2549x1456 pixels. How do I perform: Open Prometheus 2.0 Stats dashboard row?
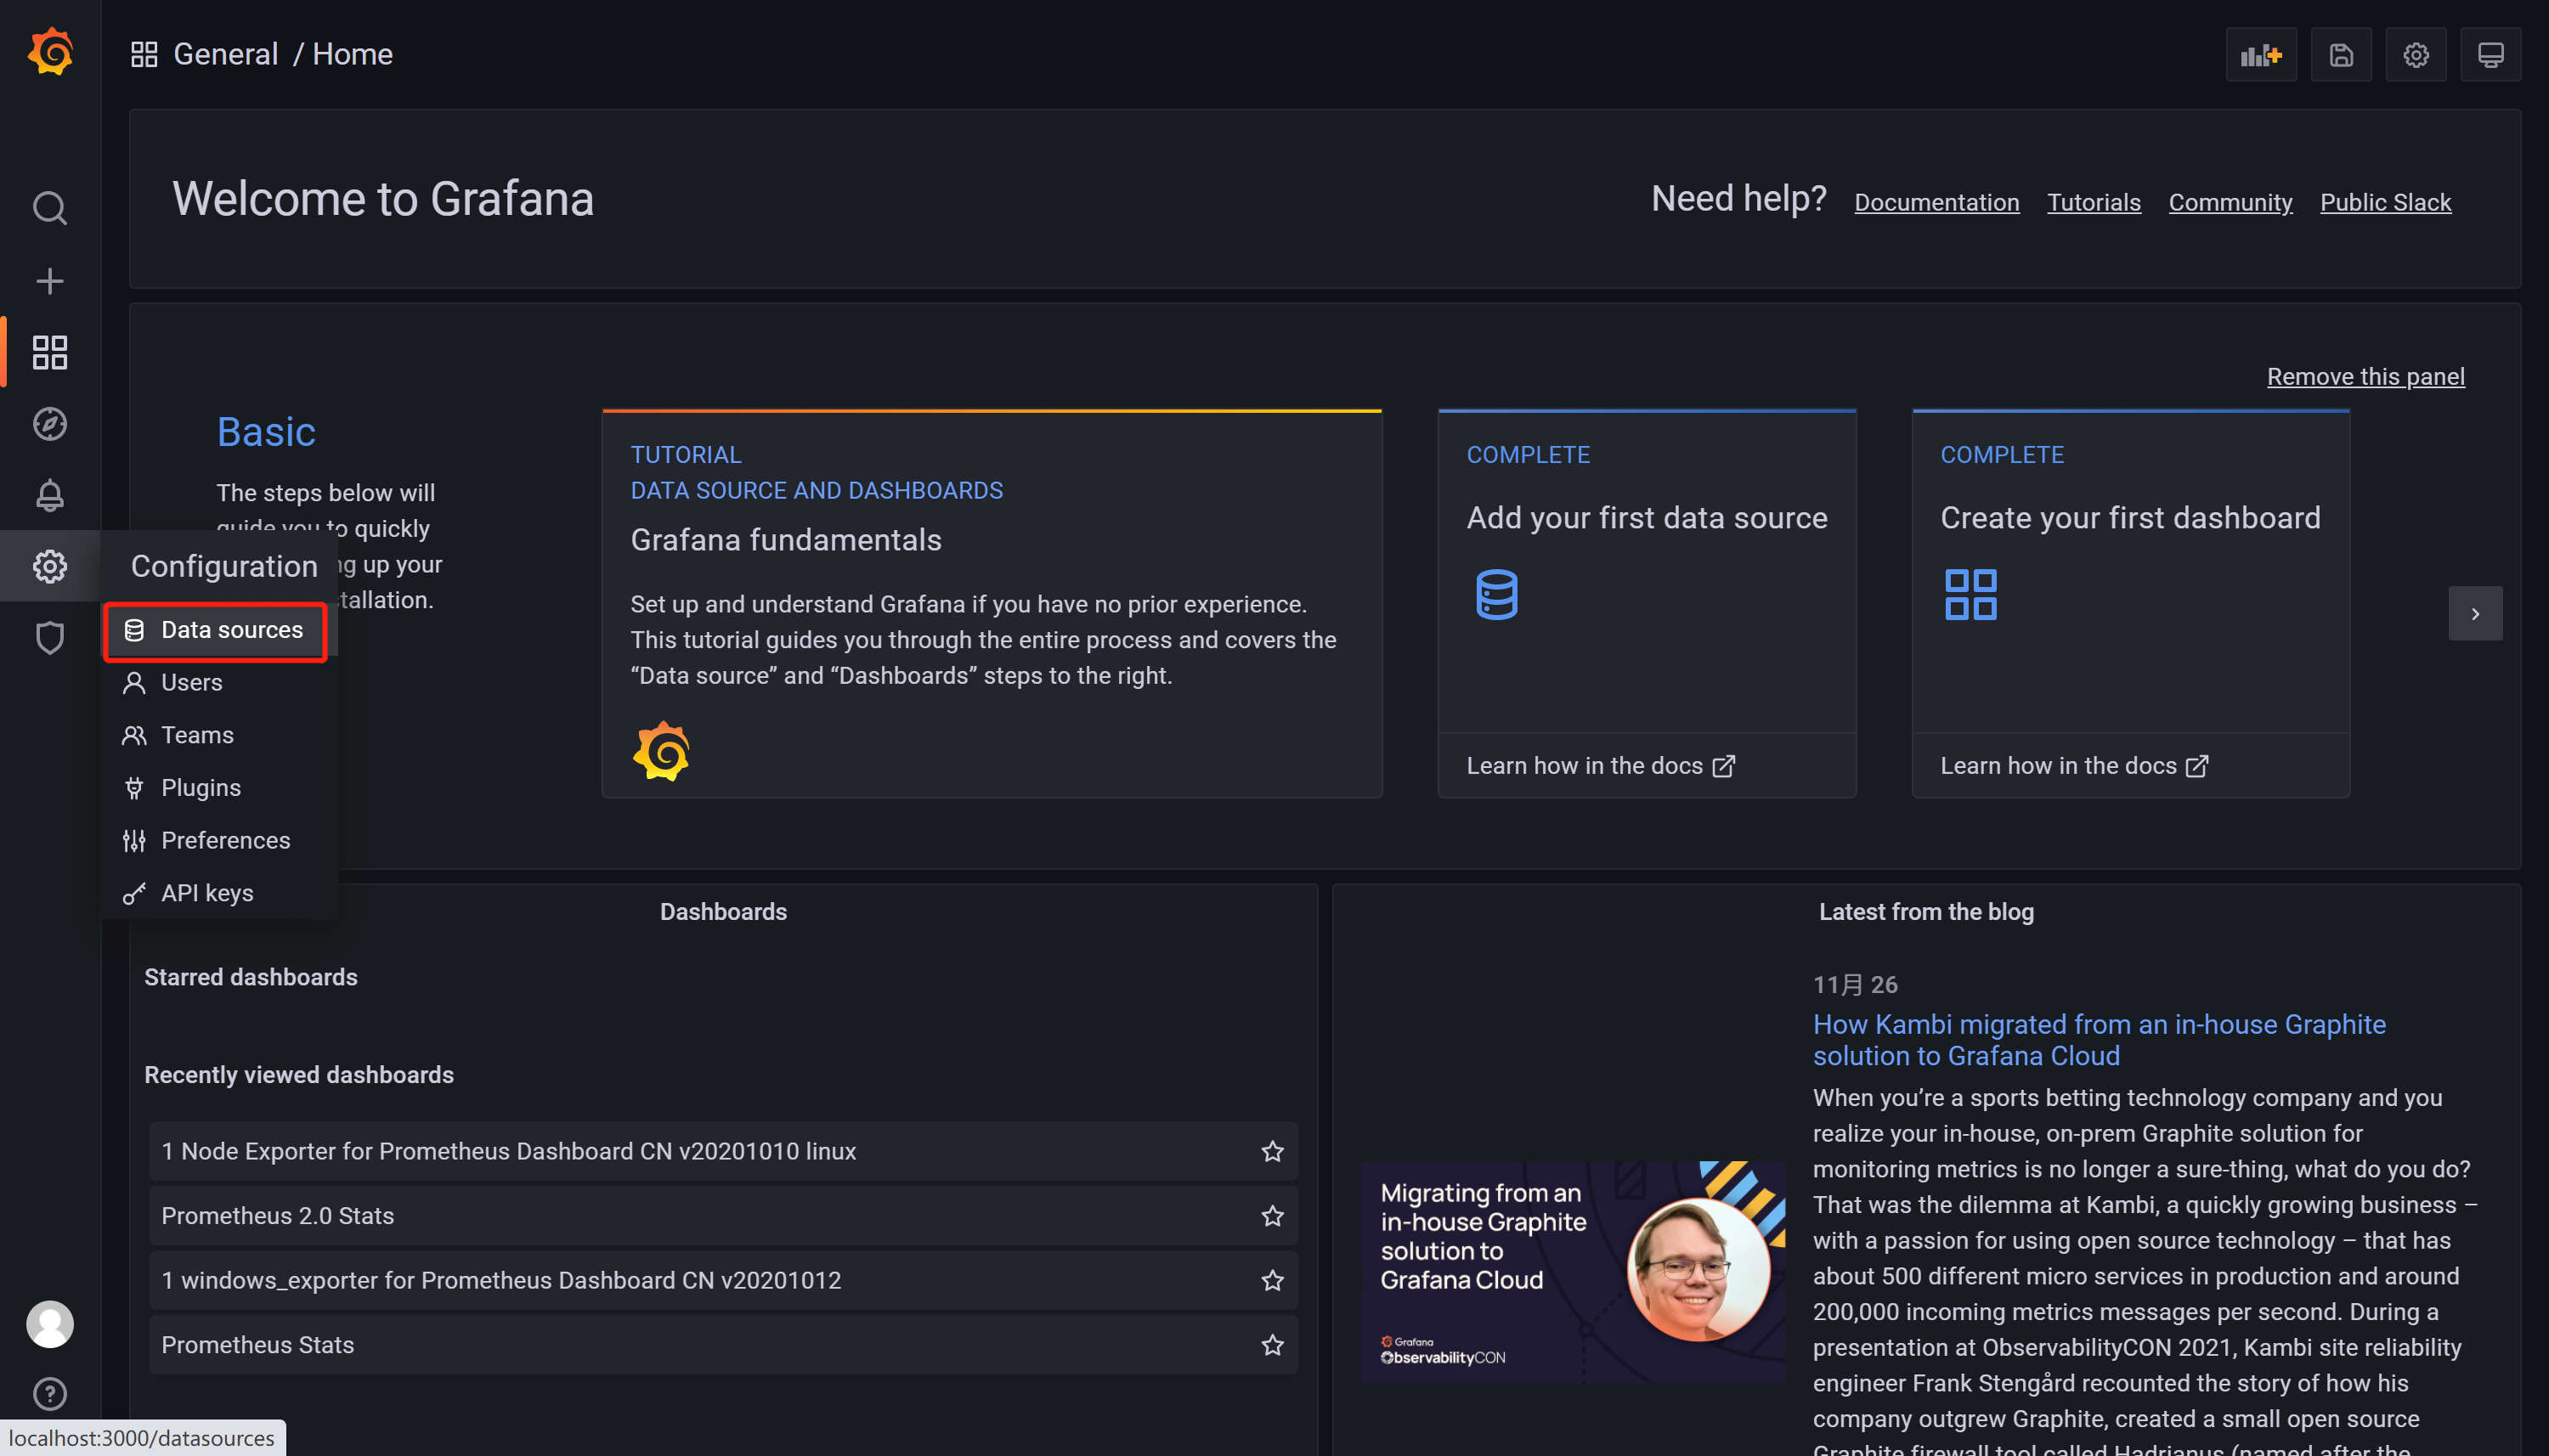click(723, 1216)
